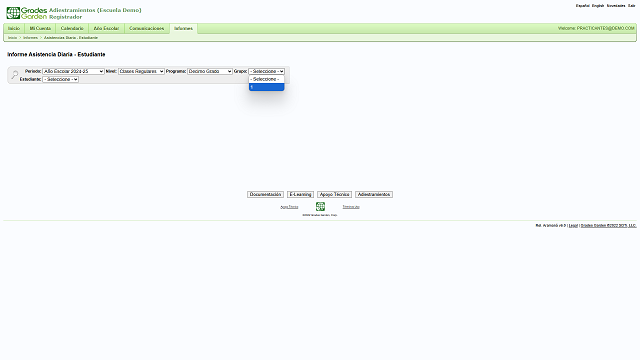Click the E-Learning button
This screenshot has height=360, width=640.
[300, 194]
